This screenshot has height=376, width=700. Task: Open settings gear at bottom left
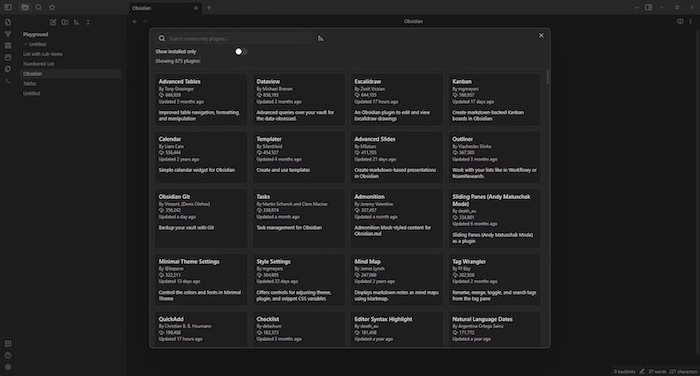8,367
